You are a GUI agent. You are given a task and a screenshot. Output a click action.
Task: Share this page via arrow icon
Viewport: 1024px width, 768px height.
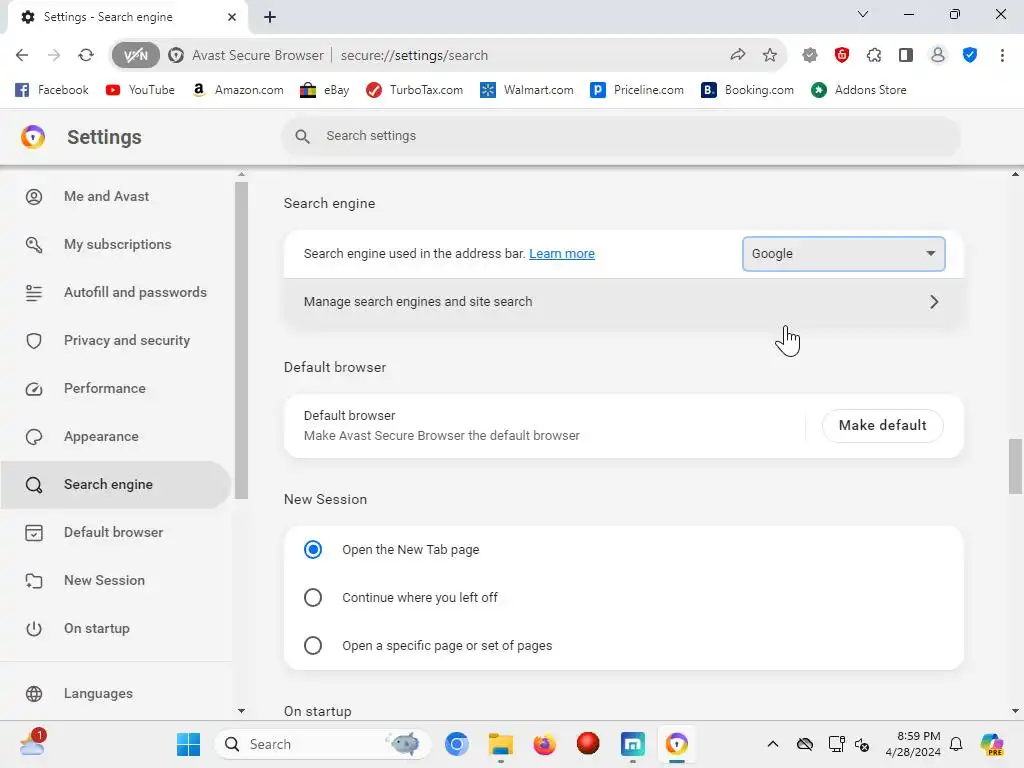pyautogui.click(x=738, y=56)
